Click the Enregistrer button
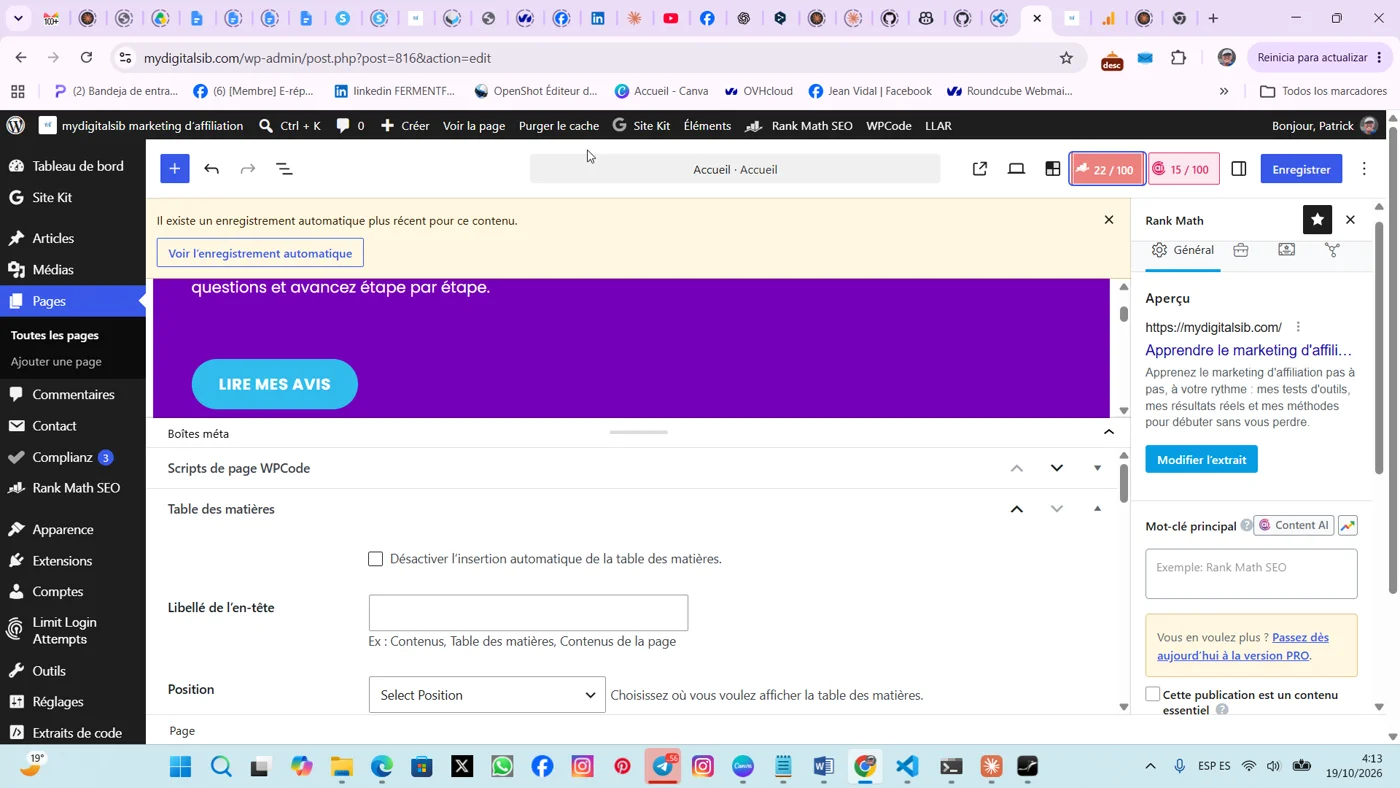Viewport: 1400px width, 788px height. click(x=1301, y=169)
